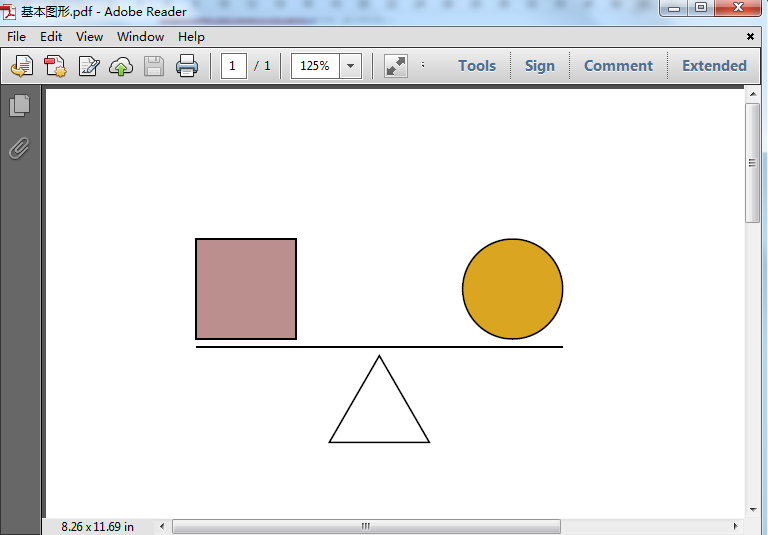Click the Create PDF online icon
The width and height of the screenshot is (768, 535).
(55, 66)
